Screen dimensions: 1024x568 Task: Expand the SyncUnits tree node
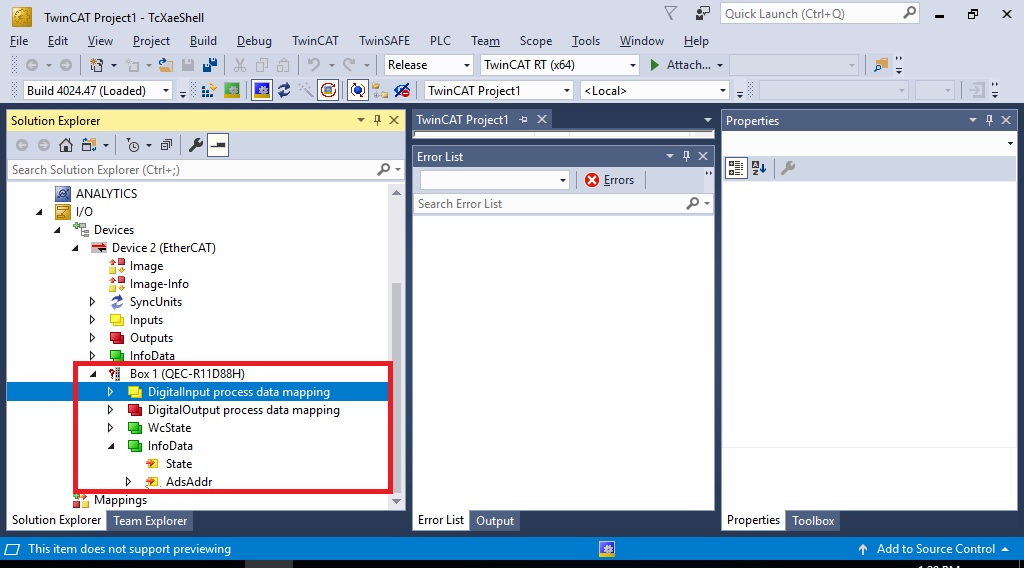coord(93,302)
